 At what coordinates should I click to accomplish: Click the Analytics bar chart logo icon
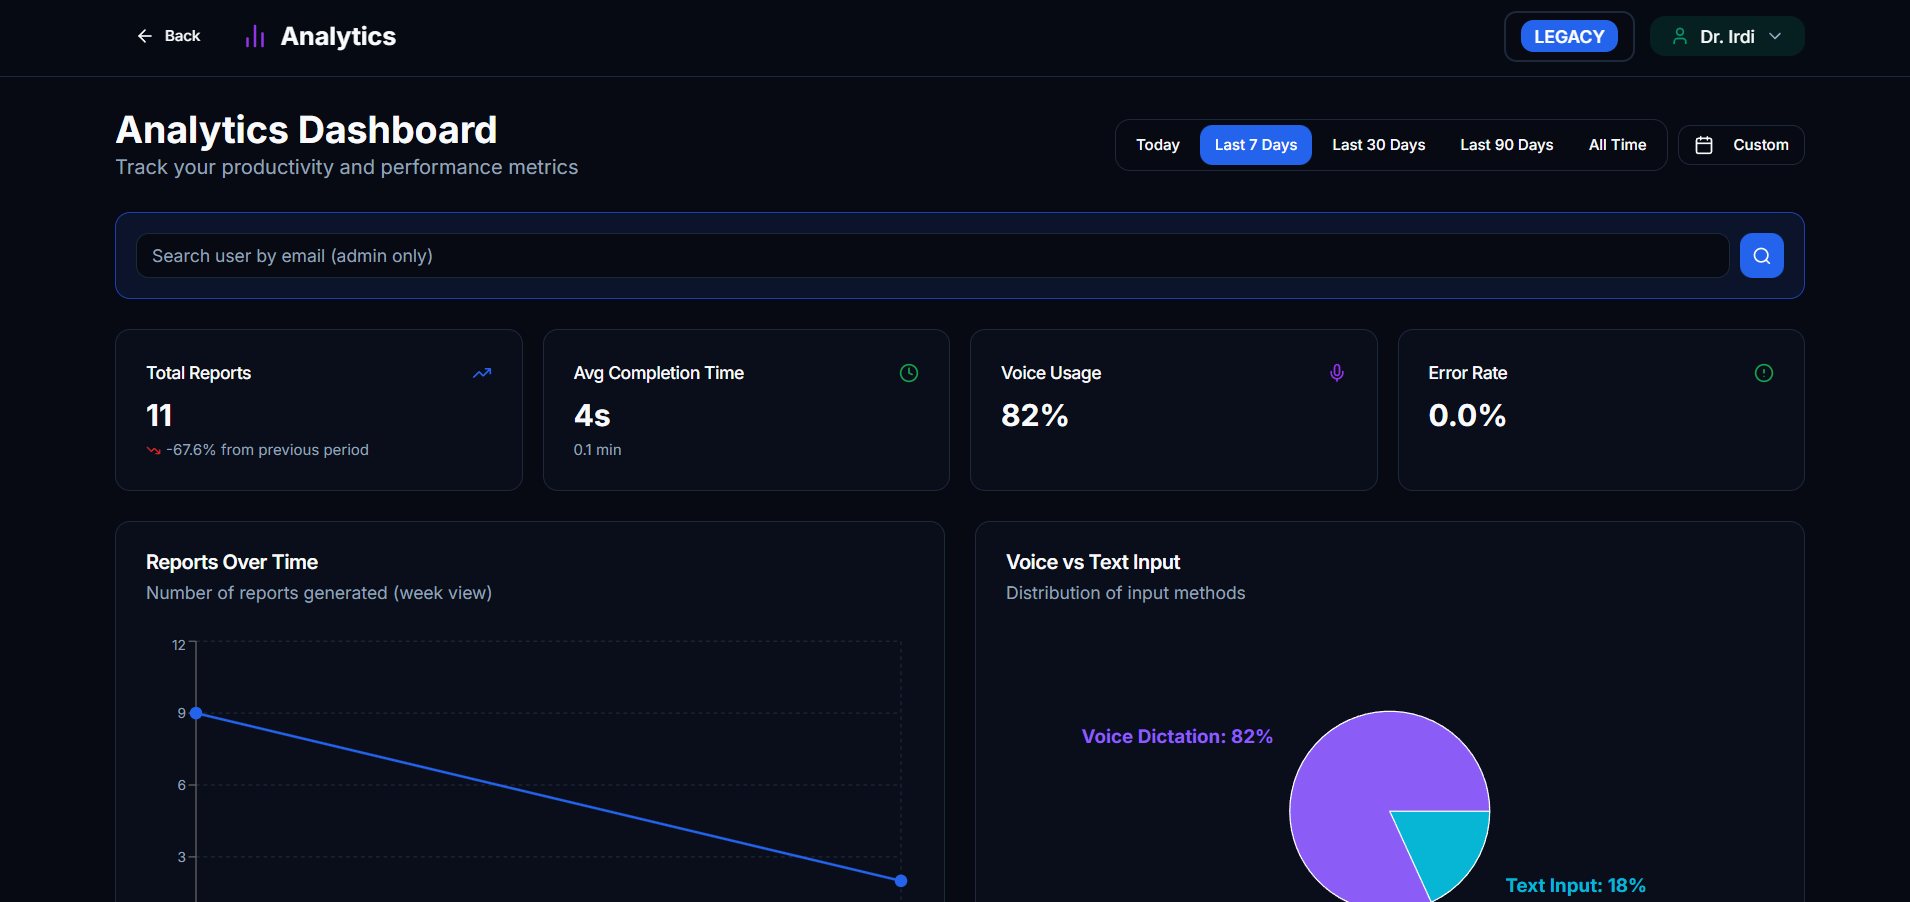coord(254,35)
